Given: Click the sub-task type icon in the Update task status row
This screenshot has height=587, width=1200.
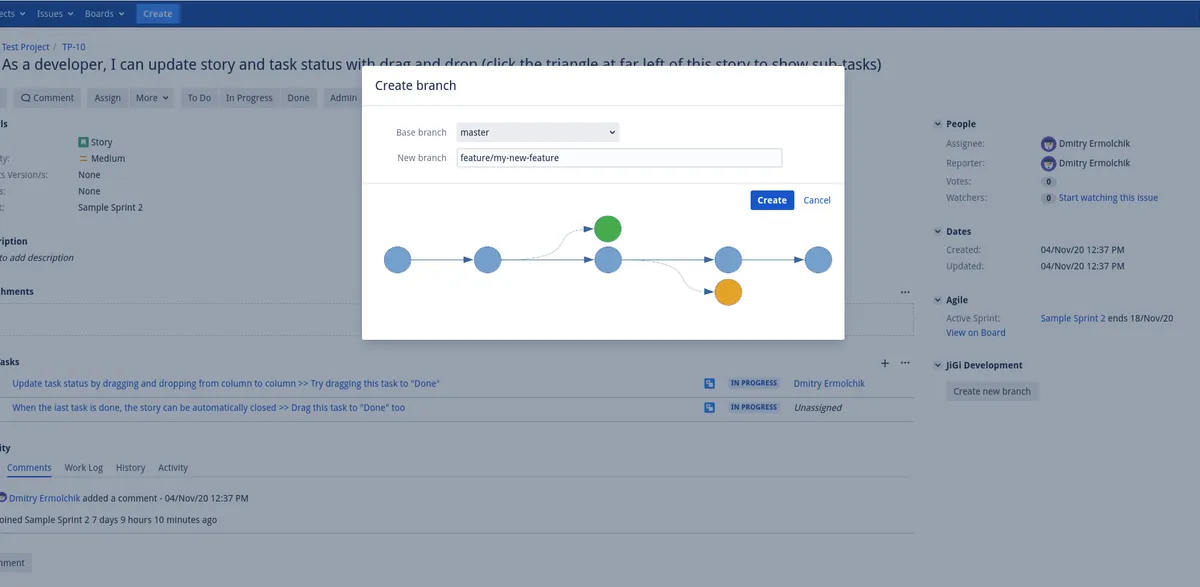Looking at the screenshot, I should tap(709, 384).
